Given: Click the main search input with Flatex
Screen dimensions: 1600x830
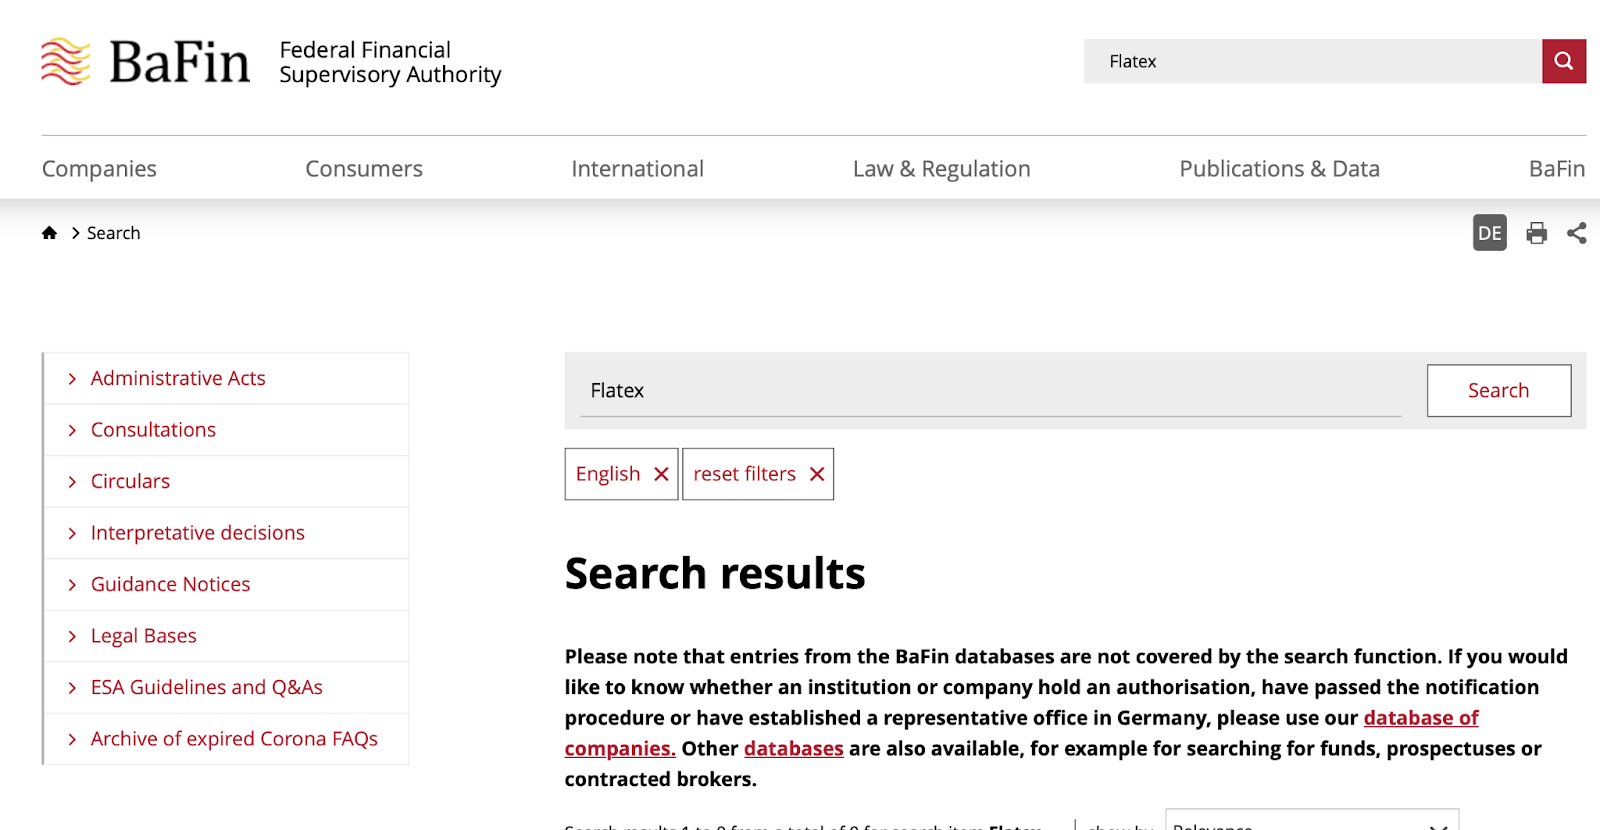Looking at the screenshot, I should point(990,391).
